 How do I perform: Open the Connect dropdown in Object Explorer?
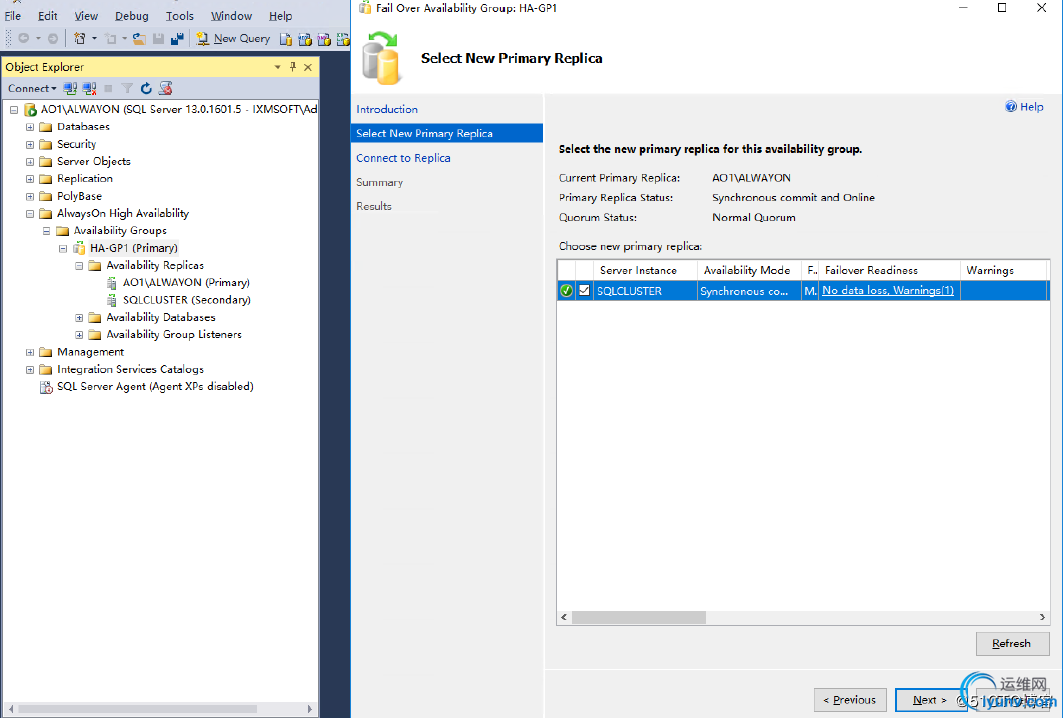[32, 88]
